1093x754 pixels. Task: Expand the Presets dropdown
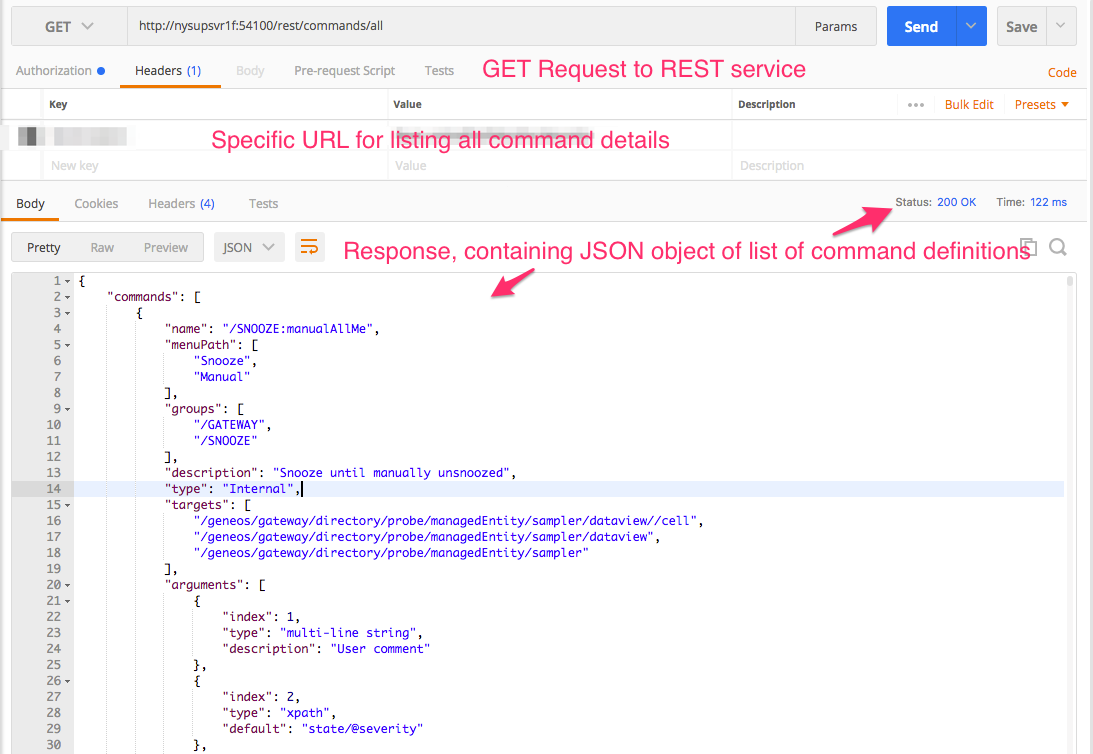click(1041, 105)
